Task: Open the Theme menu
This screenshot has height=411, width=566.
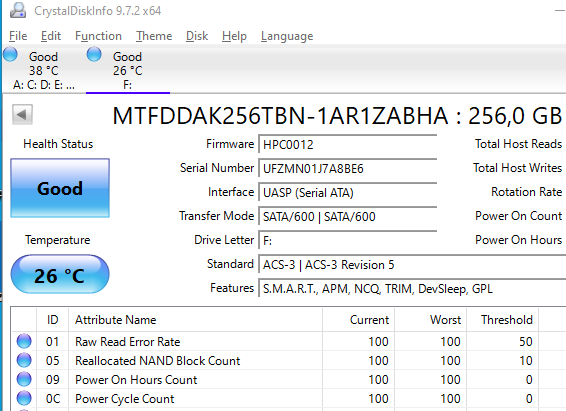Action: tap(154, 36)
